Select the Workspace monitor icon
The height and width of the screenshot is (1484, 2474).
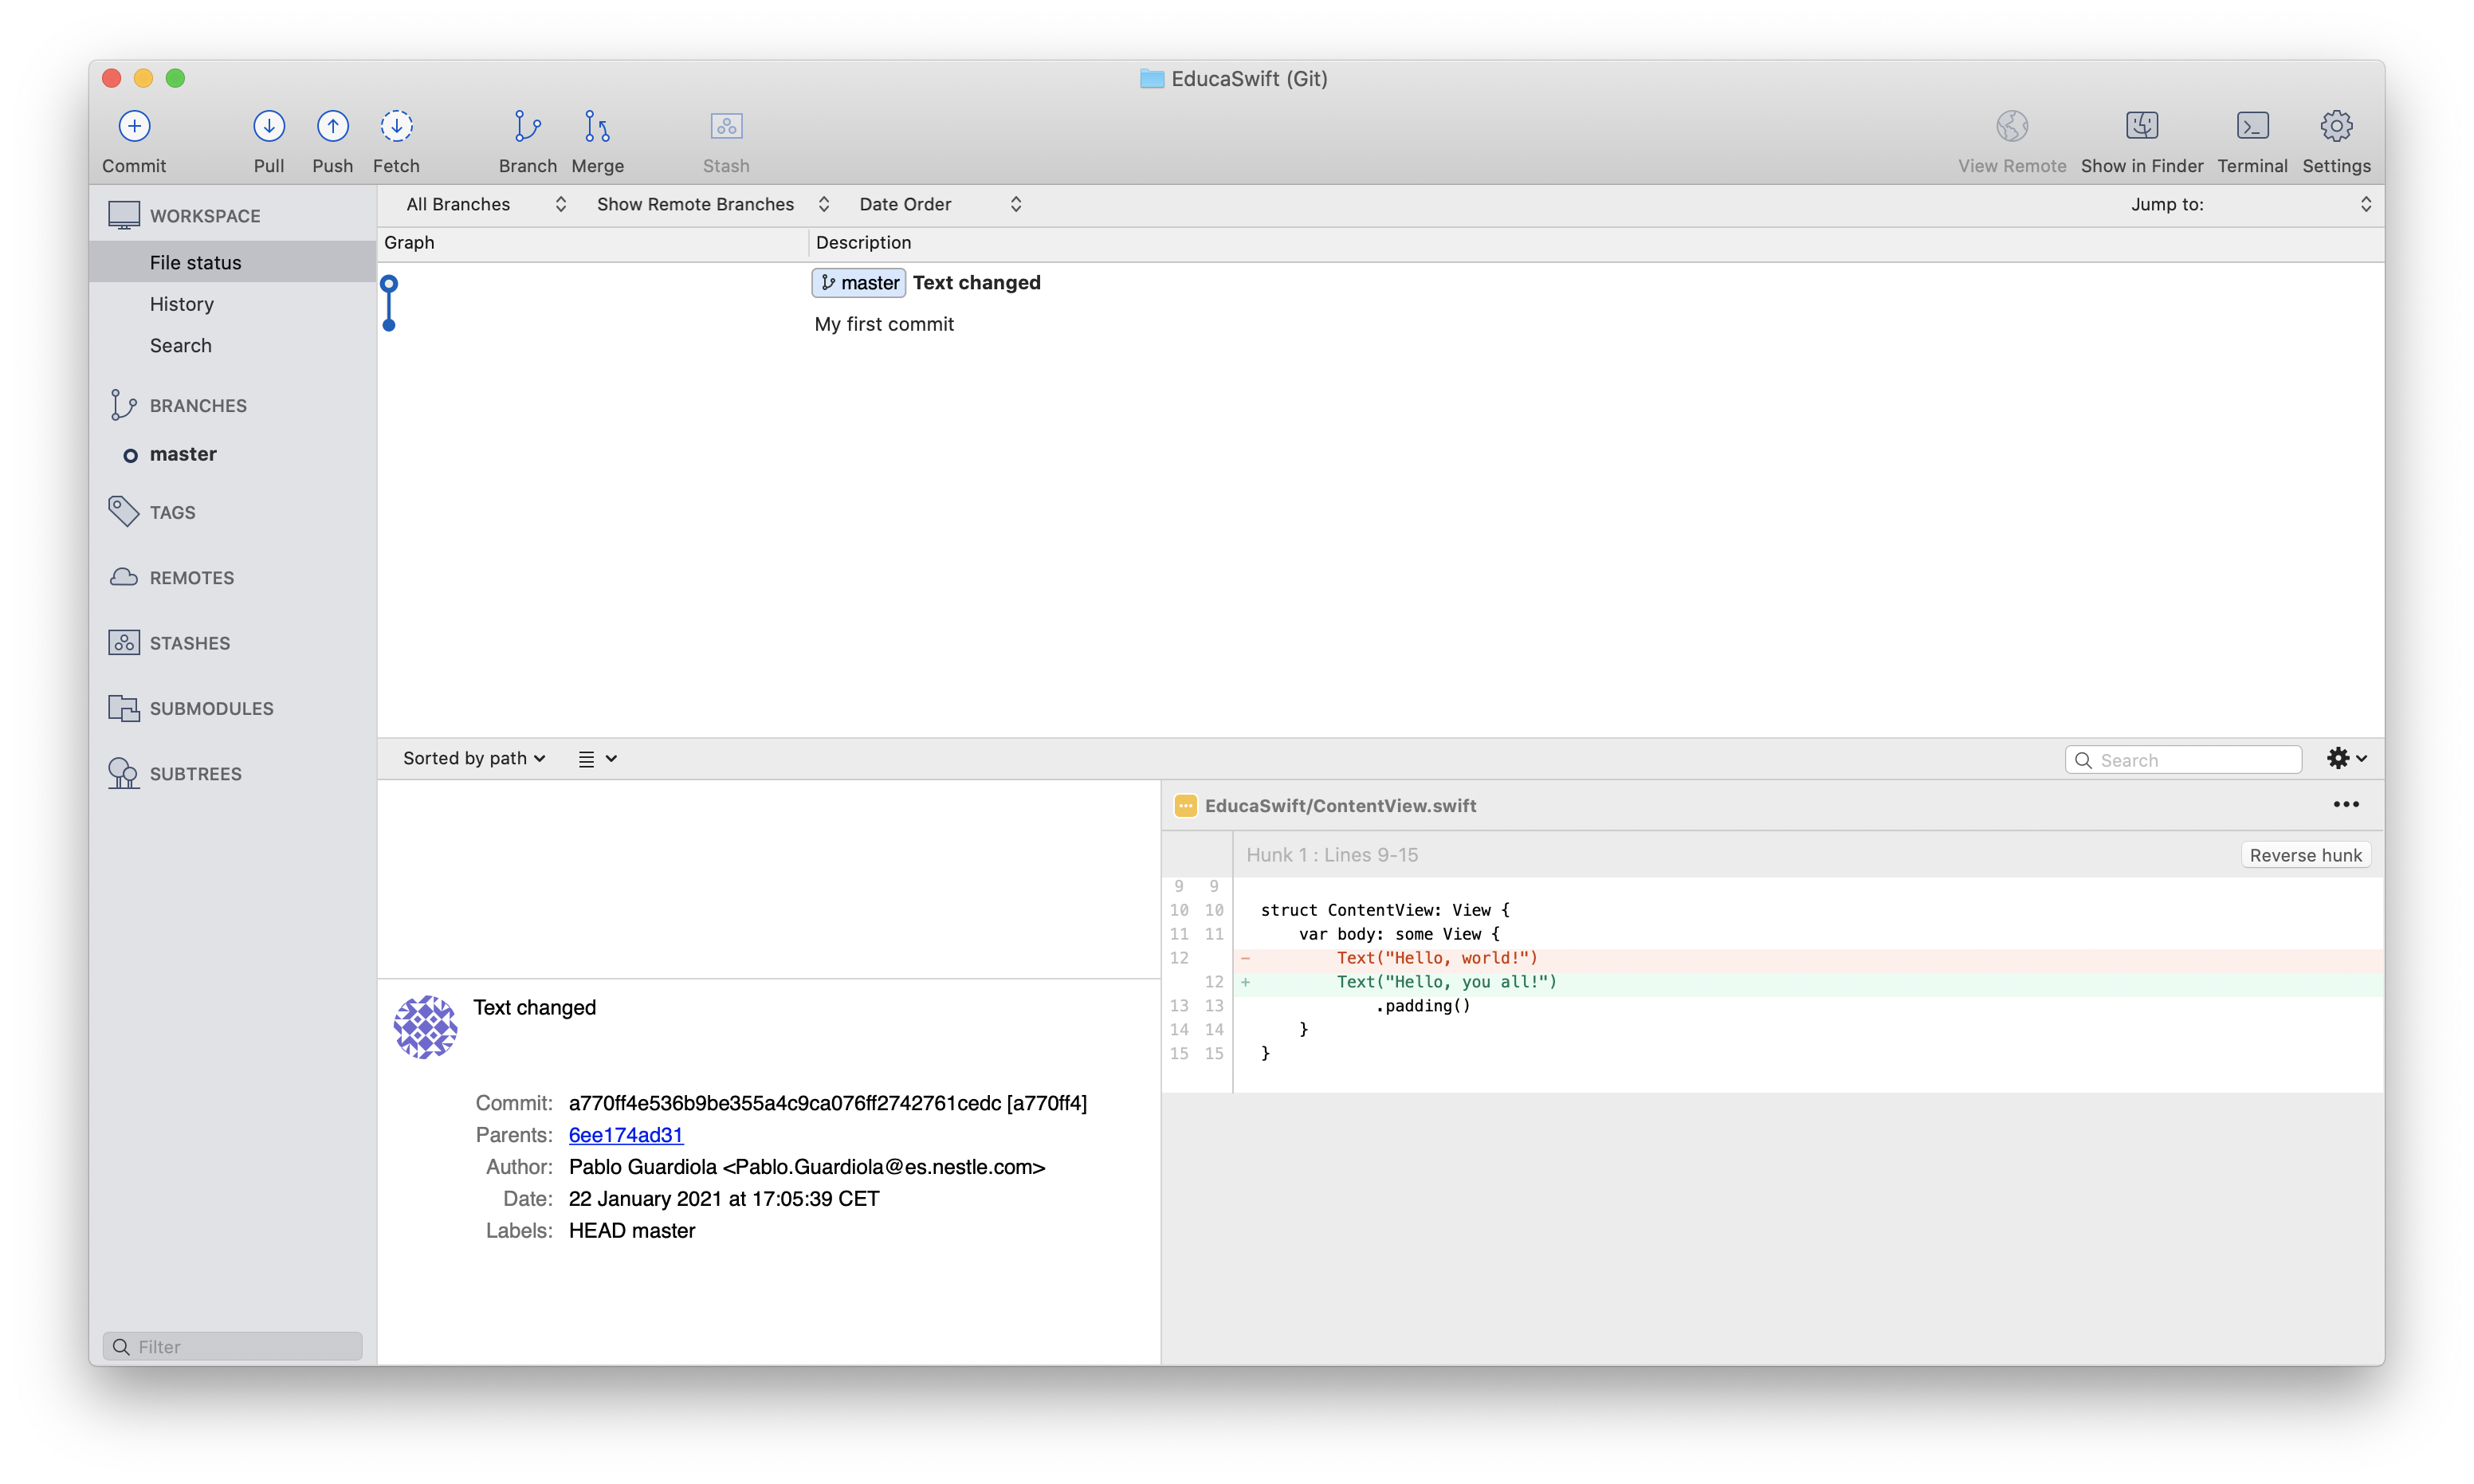[x=124, y=215]
